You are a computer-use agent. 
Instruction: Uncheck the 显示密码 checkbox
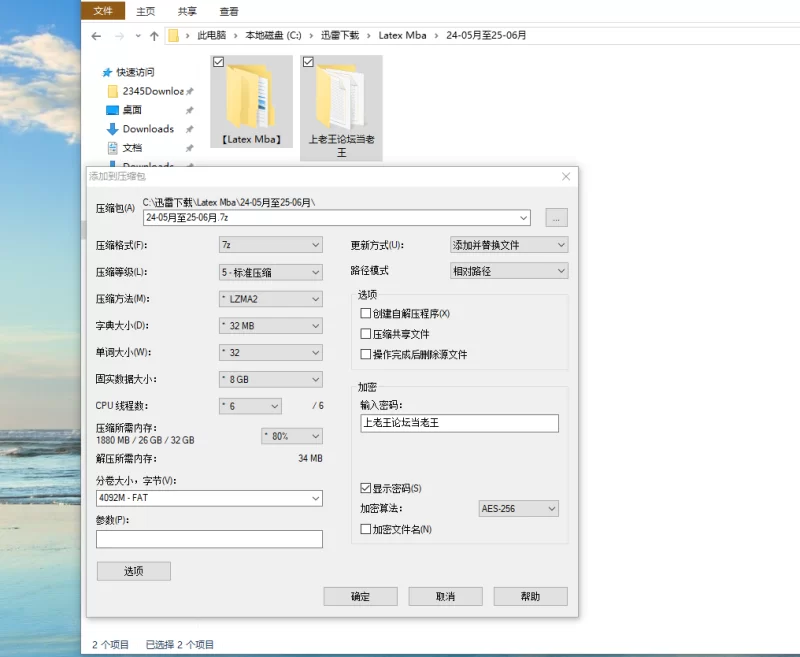pyautogui.click(x=365, y=488)
